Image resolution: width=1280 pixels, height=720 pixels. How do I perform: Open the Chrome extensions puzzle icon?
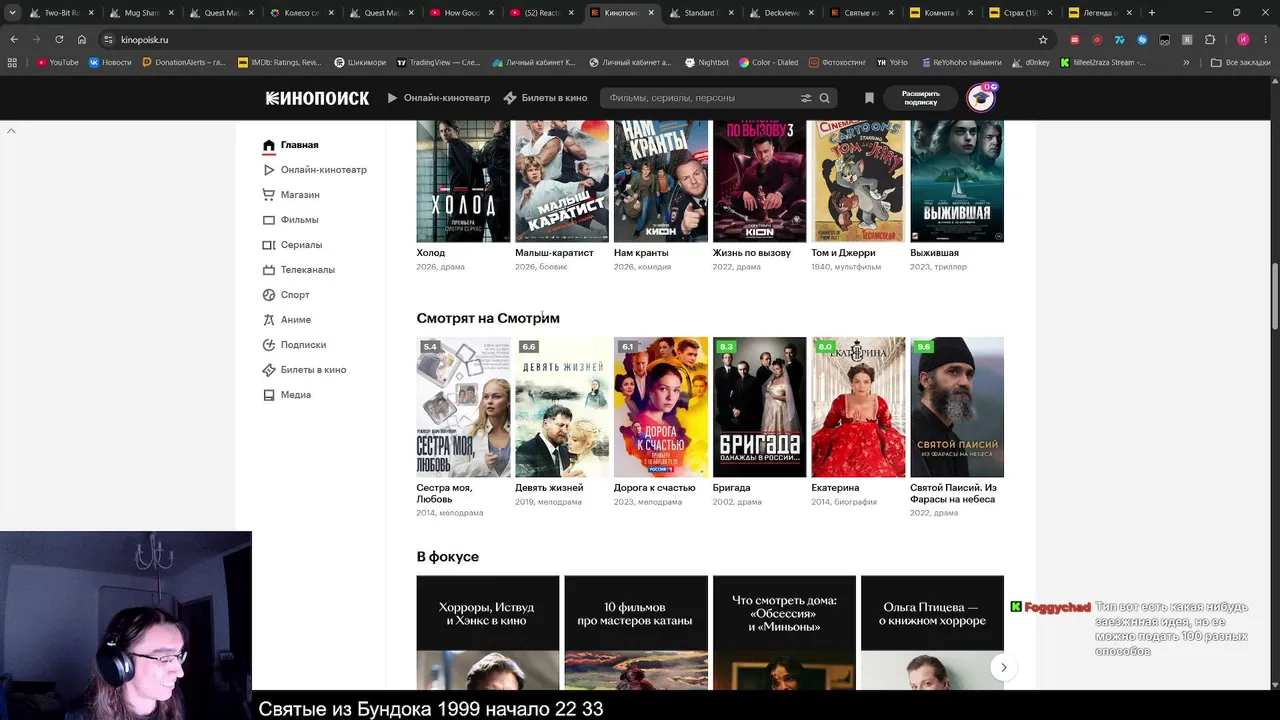point(1210,40)
